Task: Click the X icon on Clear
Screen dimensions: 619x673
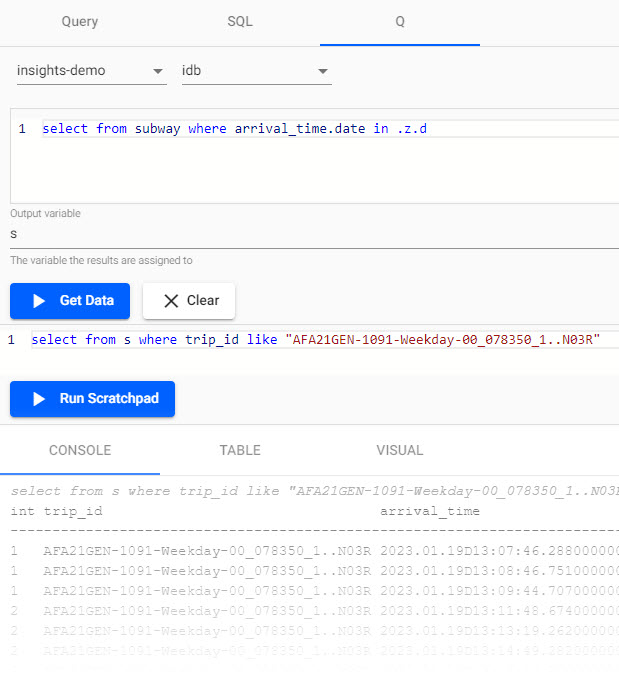Action: [x=171, y=301]
